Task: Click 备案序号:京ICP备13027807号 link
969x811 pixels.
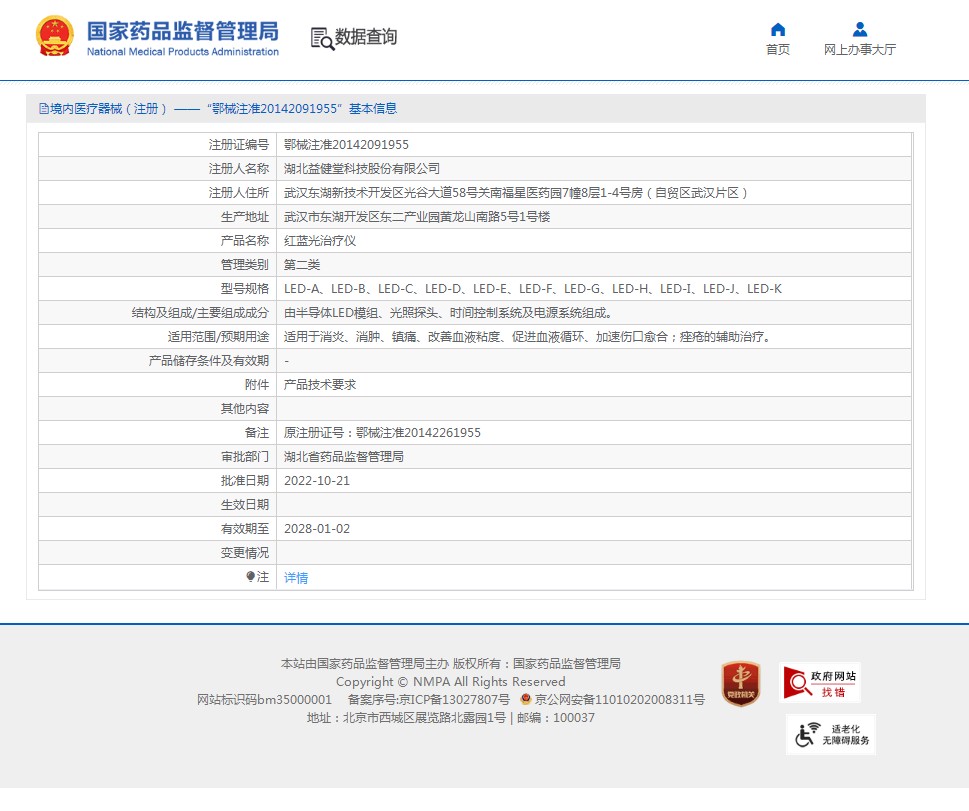Action: click(428, 700)
